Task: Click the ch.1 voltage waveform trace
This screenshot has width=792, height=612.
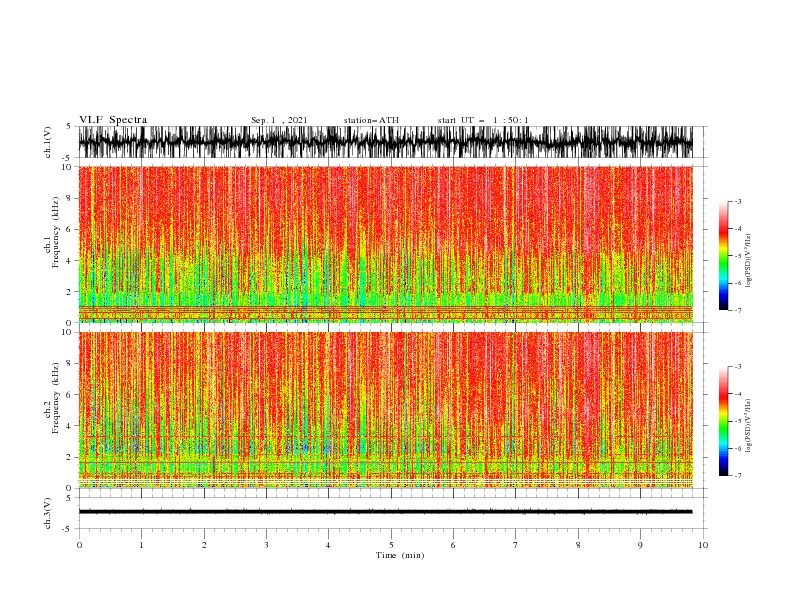Action: [385, 142]
